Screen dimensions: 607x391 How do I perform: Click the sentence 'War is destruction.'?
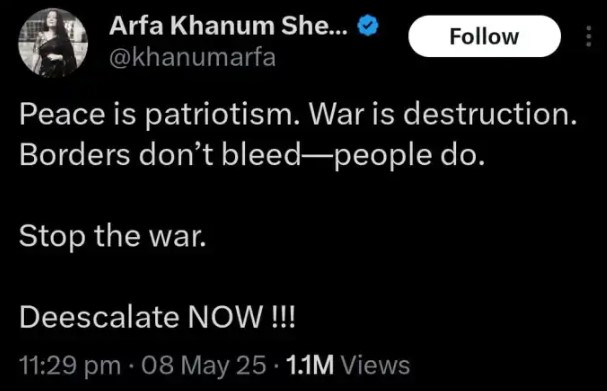442,115
